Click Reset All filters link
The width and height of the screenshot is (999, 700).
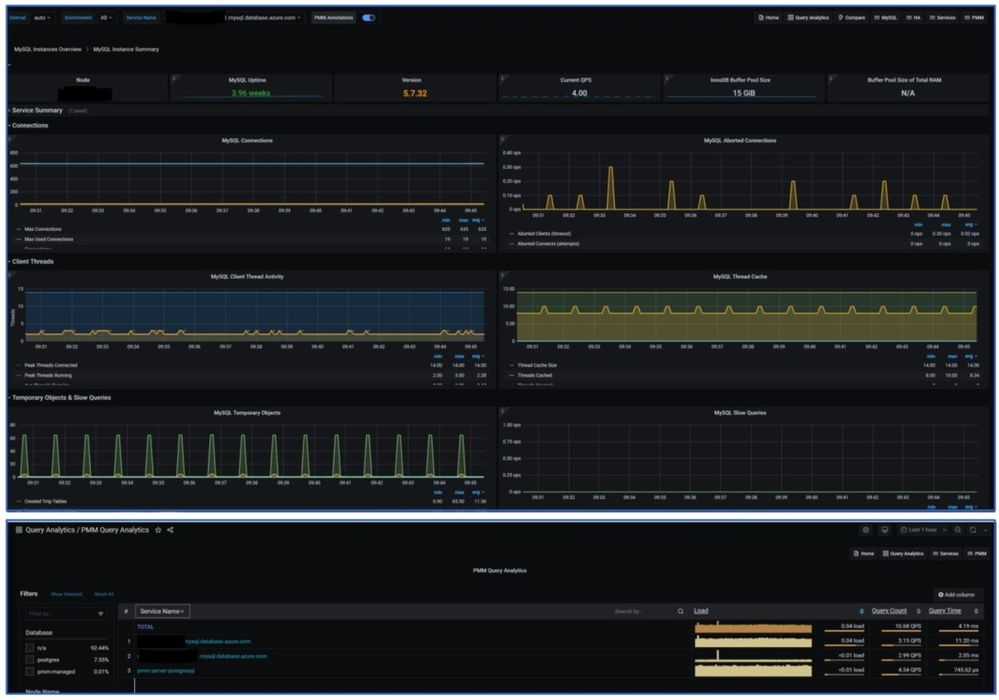104,594
